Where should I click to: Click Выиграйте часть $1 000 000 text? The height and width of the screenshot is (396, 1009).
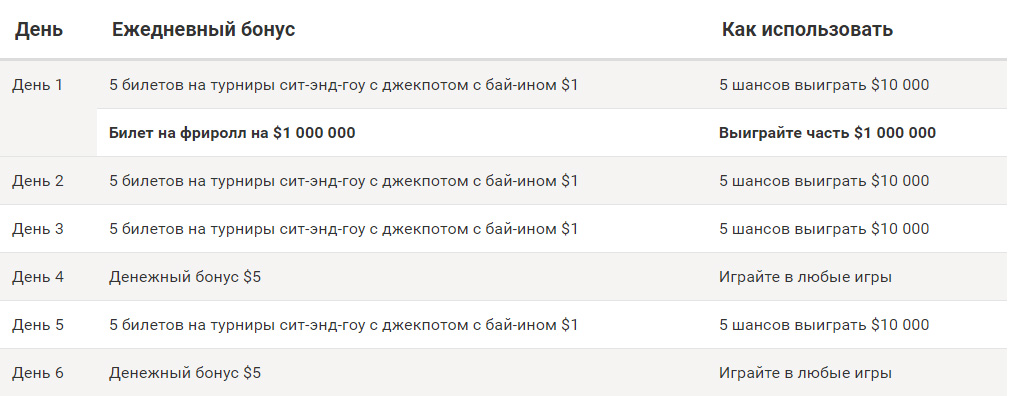[x=827, y=133]
